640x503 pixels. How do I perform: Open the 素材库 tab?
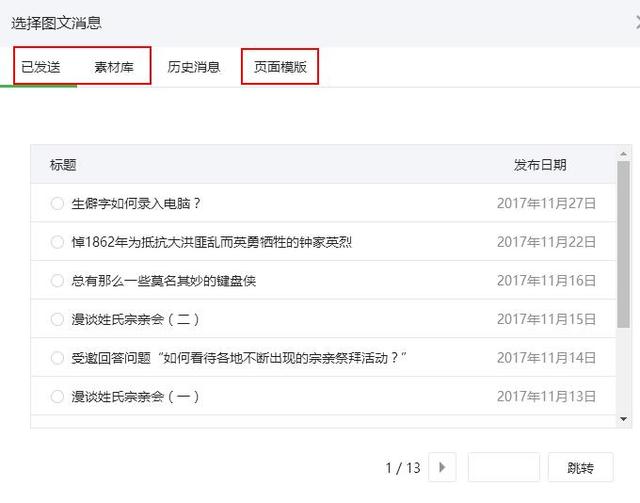(115, 67)
